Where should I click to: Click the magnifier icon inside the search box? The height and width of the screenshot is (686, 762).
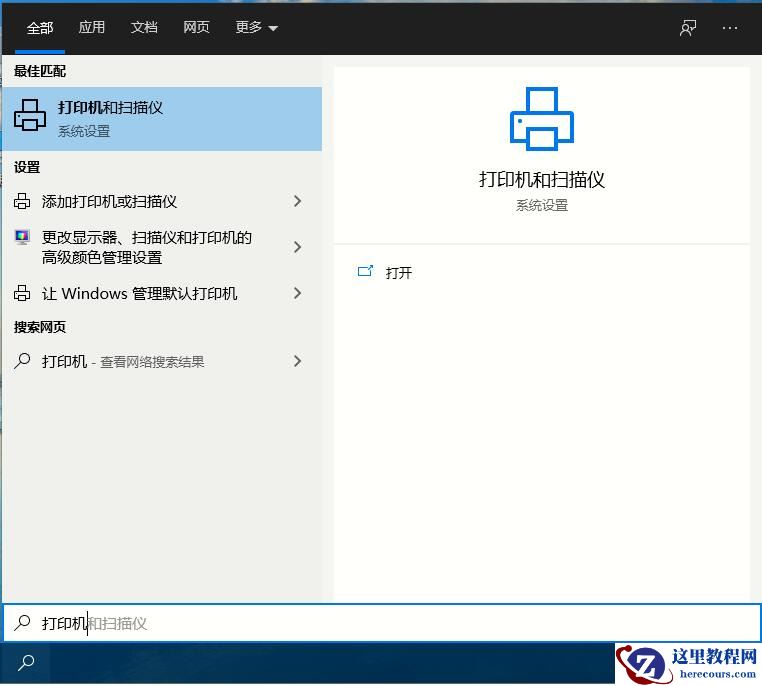click(22, 622)
